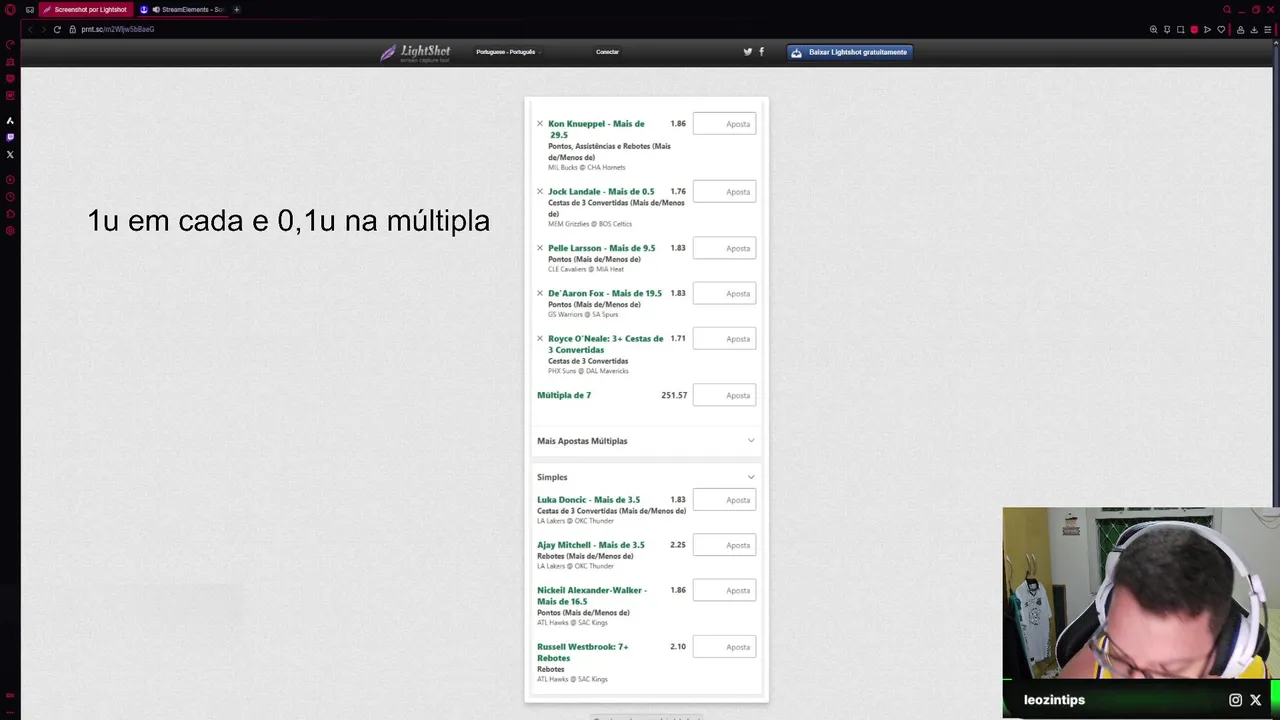1280x720 pixels.
Task: Remove the Jock Landale selection
Action: [540, 192]
